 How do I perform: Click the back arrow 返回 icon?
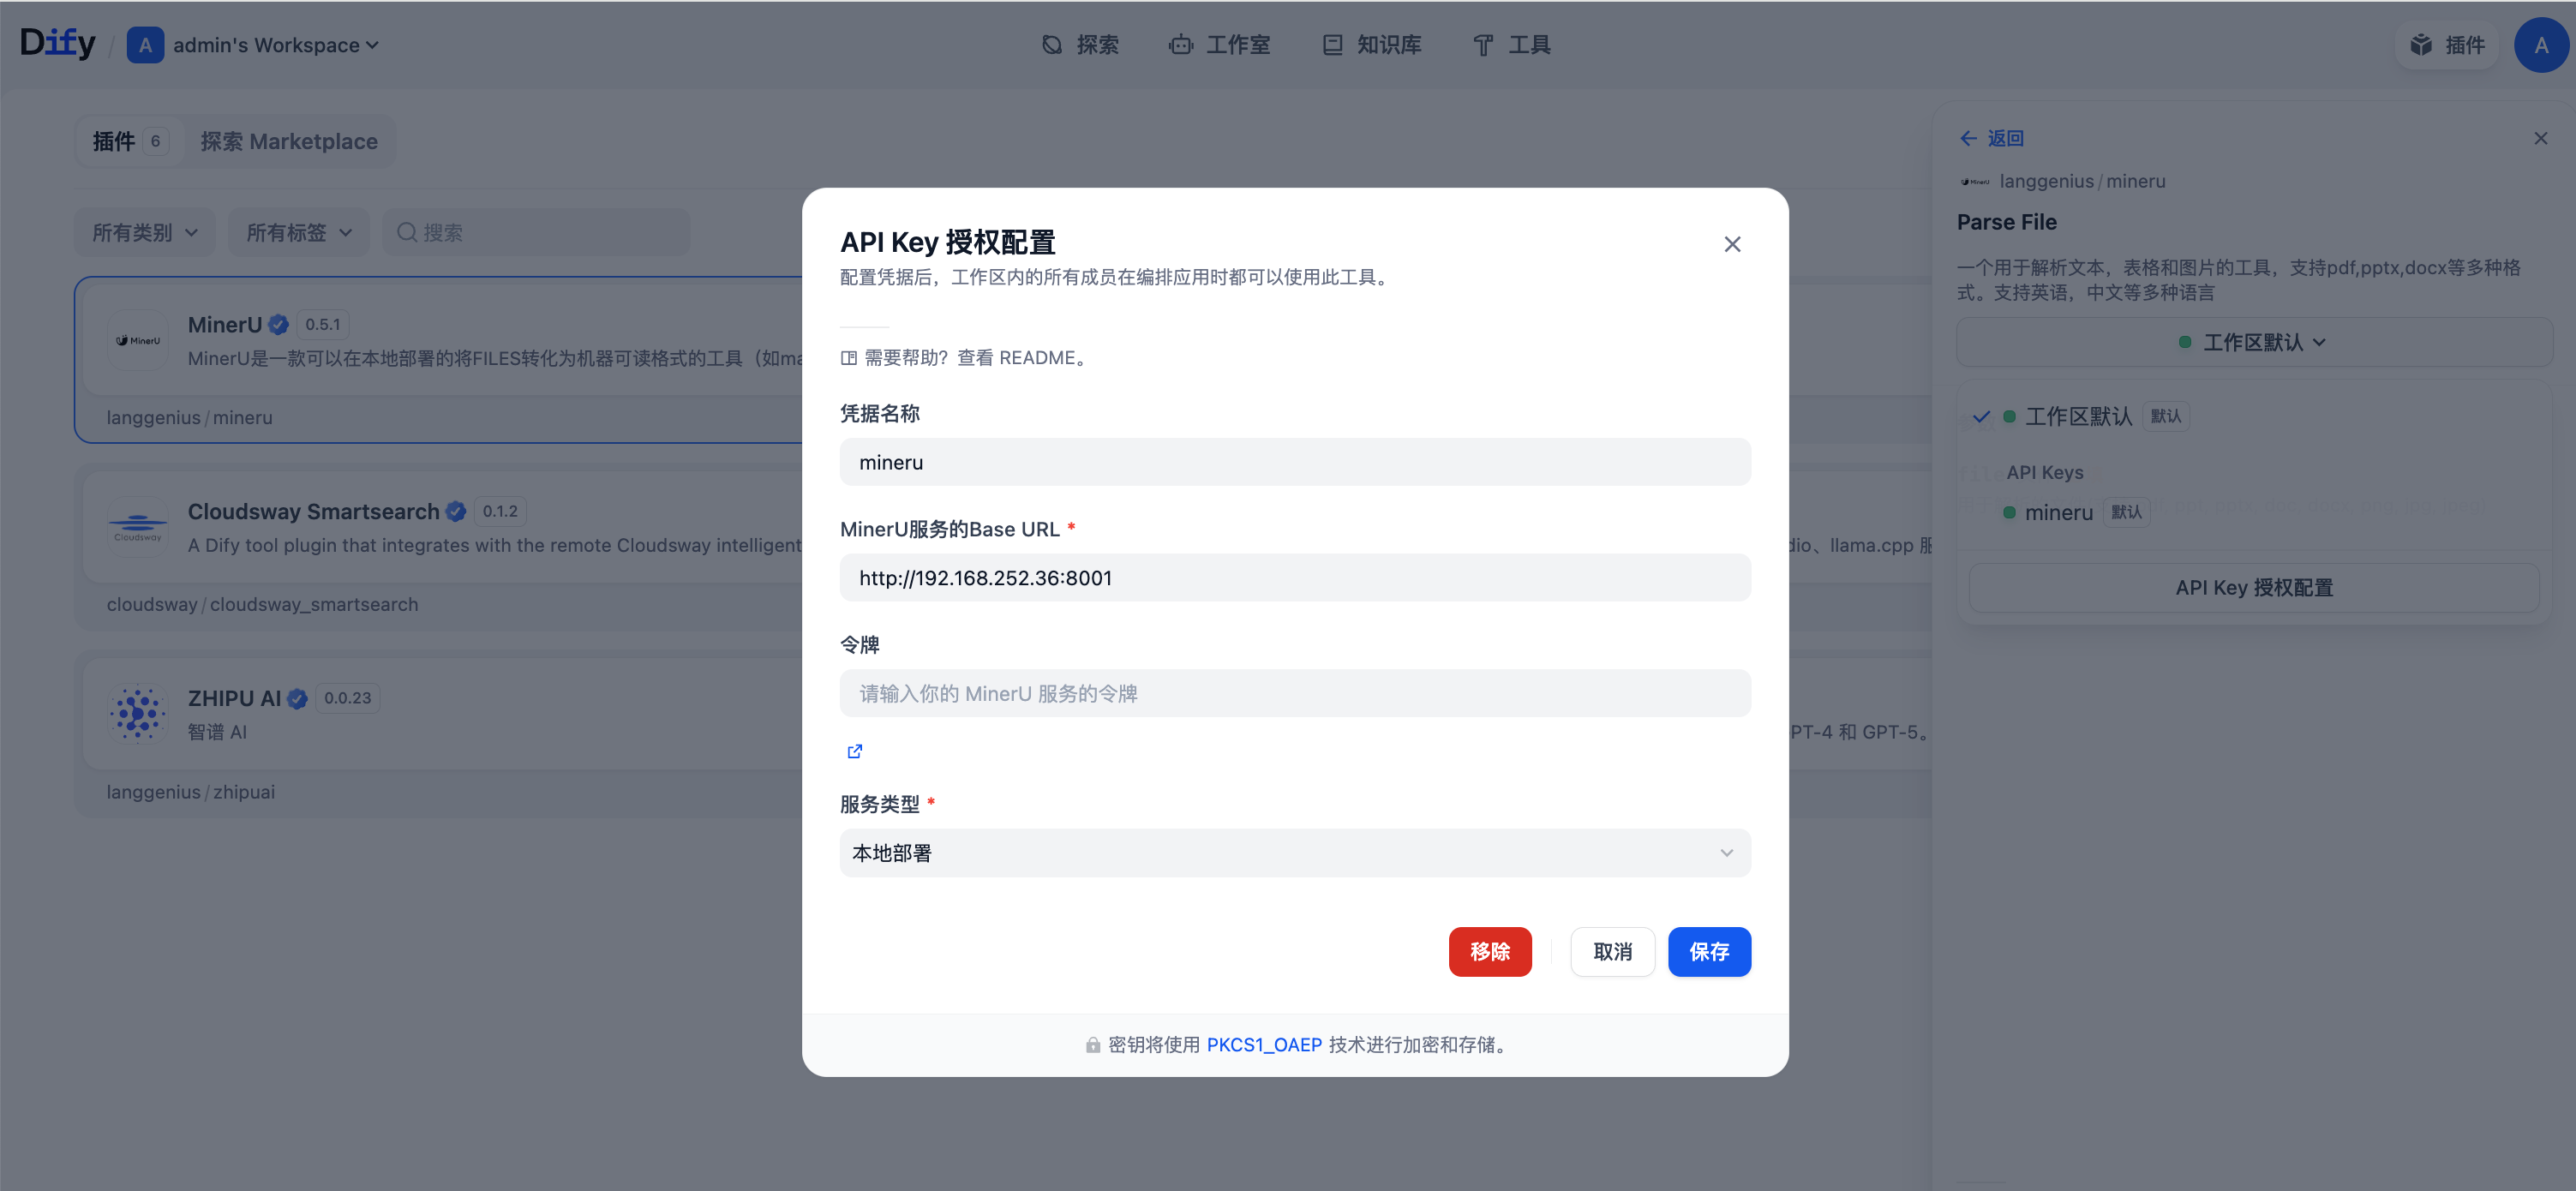coord(1968,138)
